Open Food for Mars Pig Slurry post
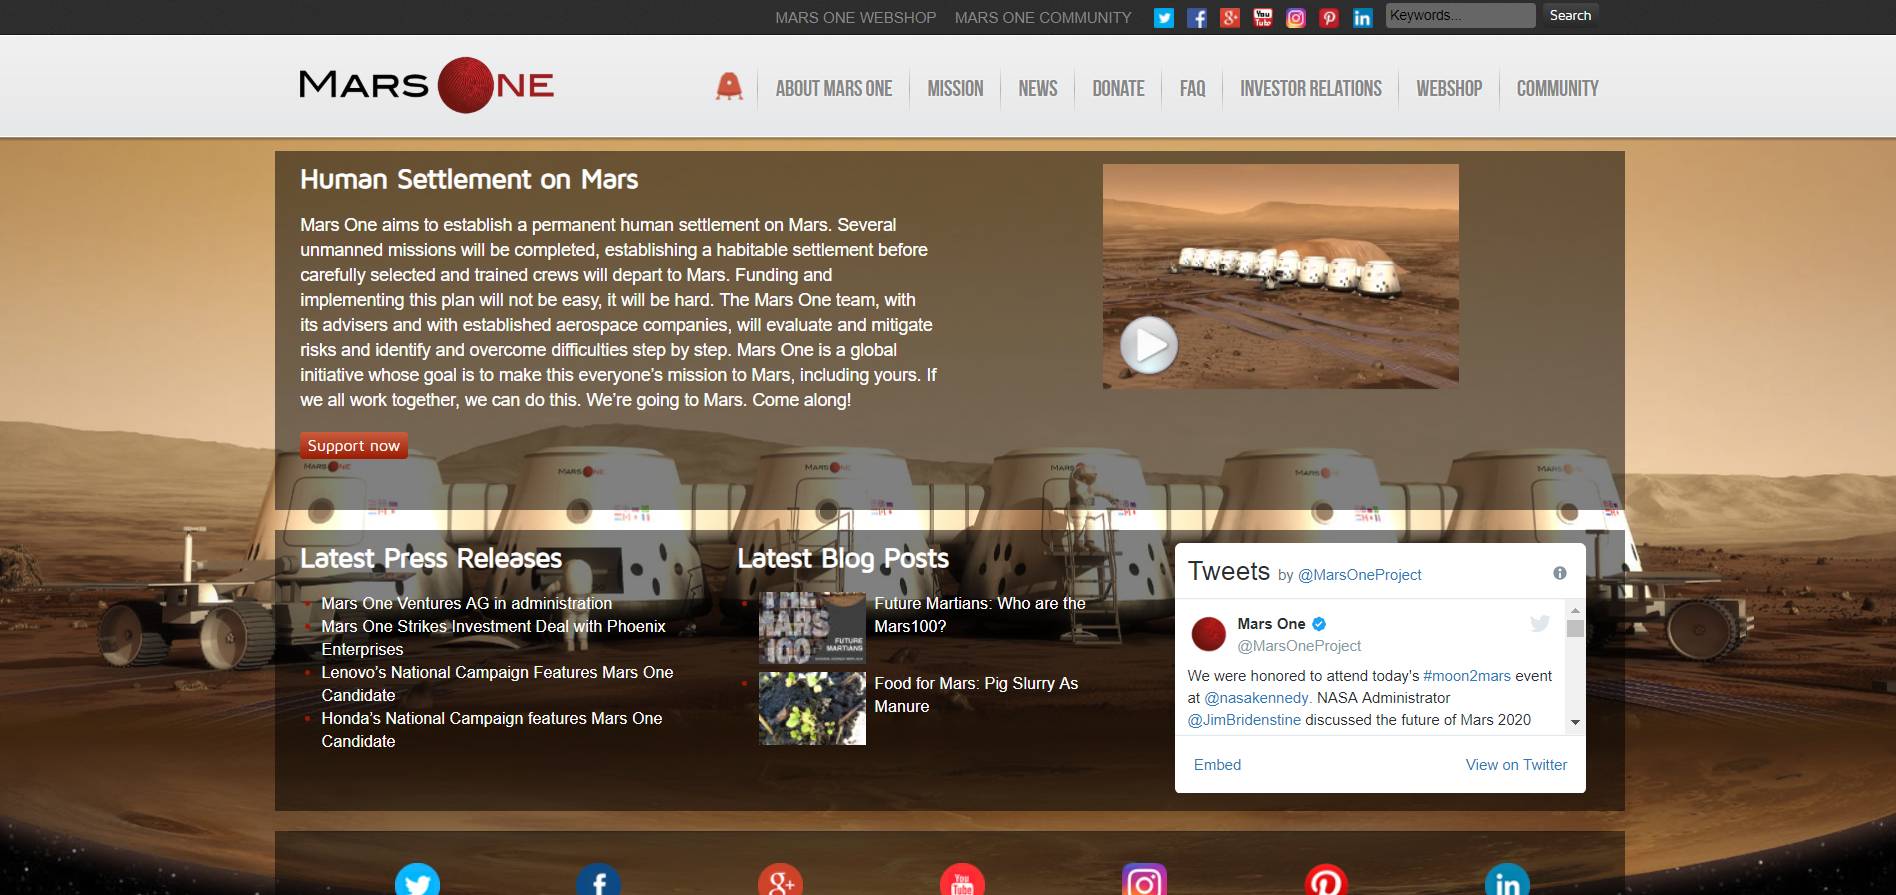 975,694
